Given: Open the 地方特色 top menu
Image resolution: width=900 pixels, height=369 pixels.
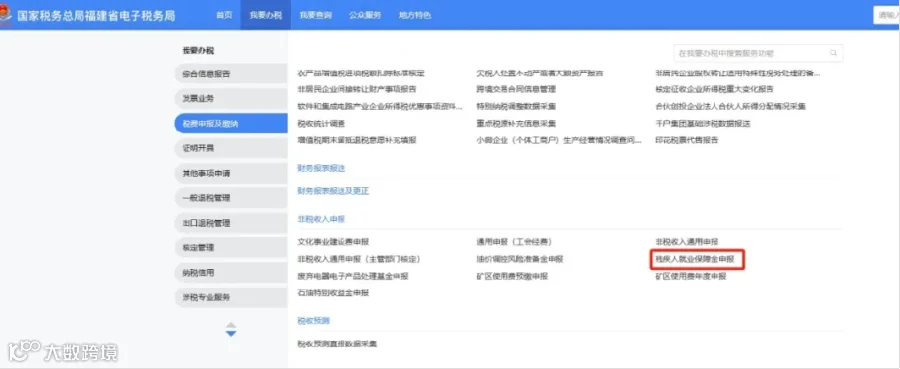Looking at the screenshot, I should 414,15.
